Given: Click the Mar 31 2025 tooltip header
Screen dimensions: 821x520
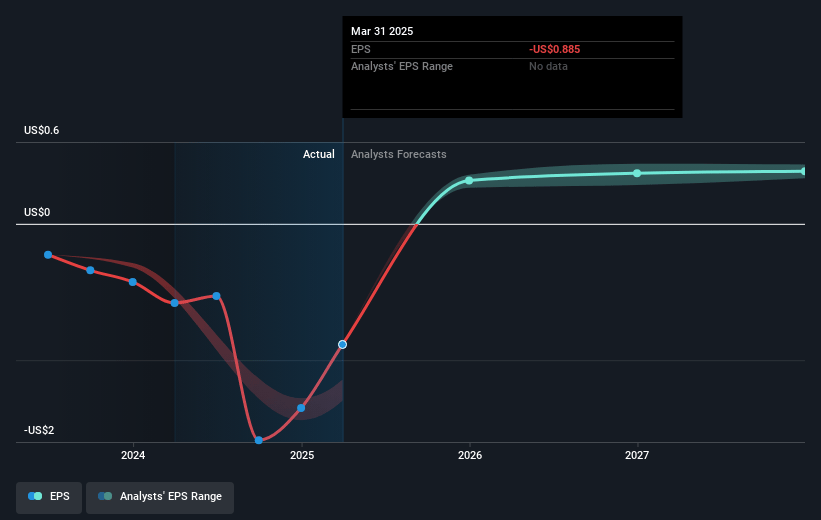Looking at the screenshot, I should click(x=382, y=31).
